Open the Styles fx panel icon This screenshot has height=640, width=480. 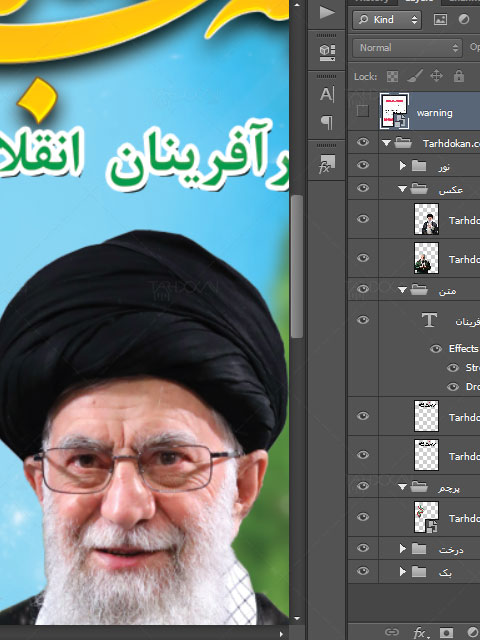point(327,164)
